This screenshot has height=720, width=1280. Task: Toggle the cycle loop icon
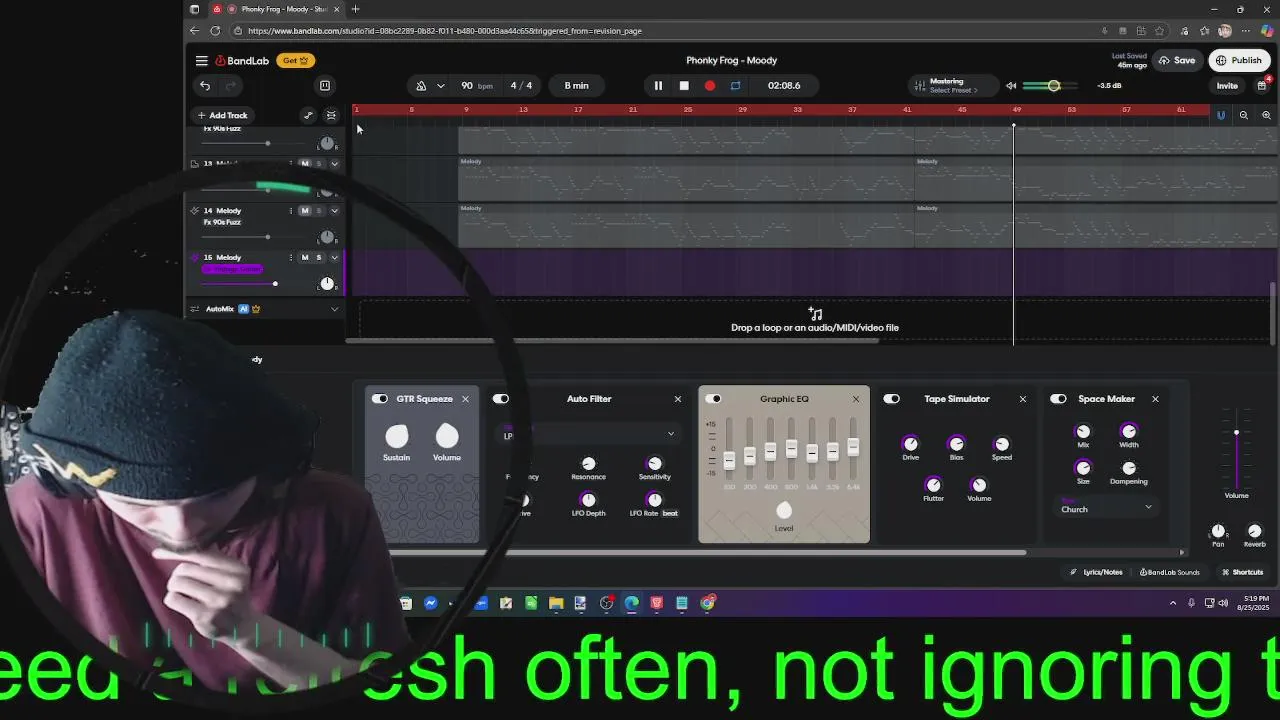click(735, 86)
